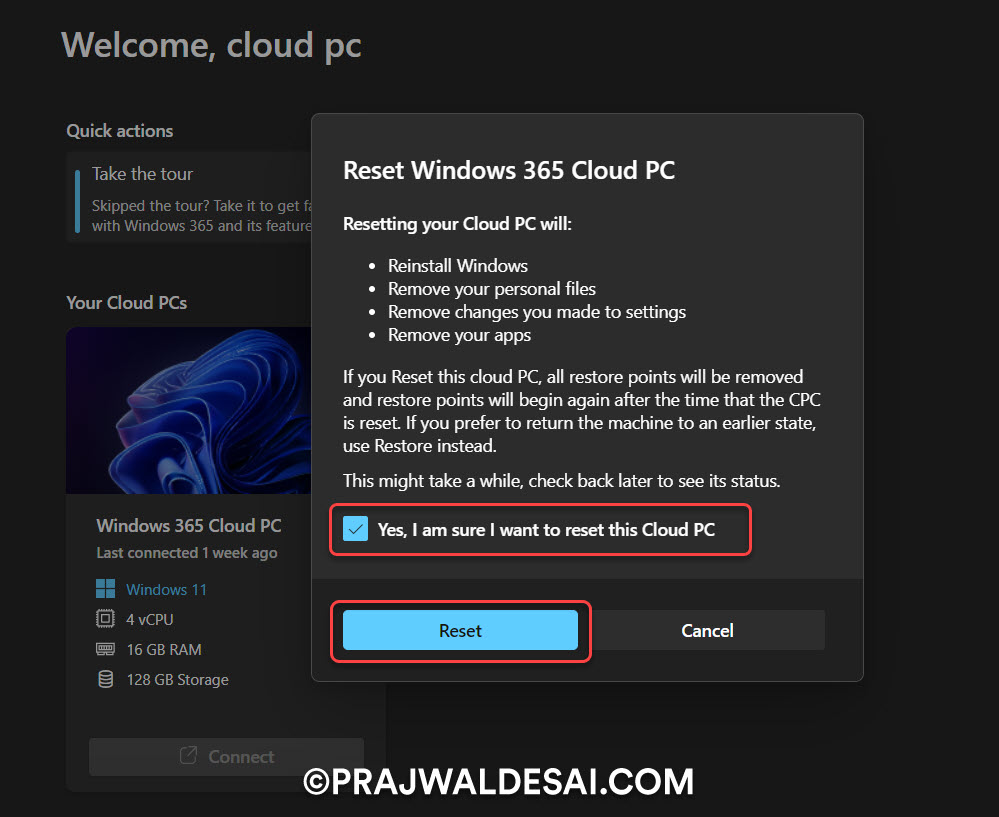Viewport: 999px width, 817px height.
Task: Click the 'Reinstall Windows' bullet text
Action: coord(457,266)
